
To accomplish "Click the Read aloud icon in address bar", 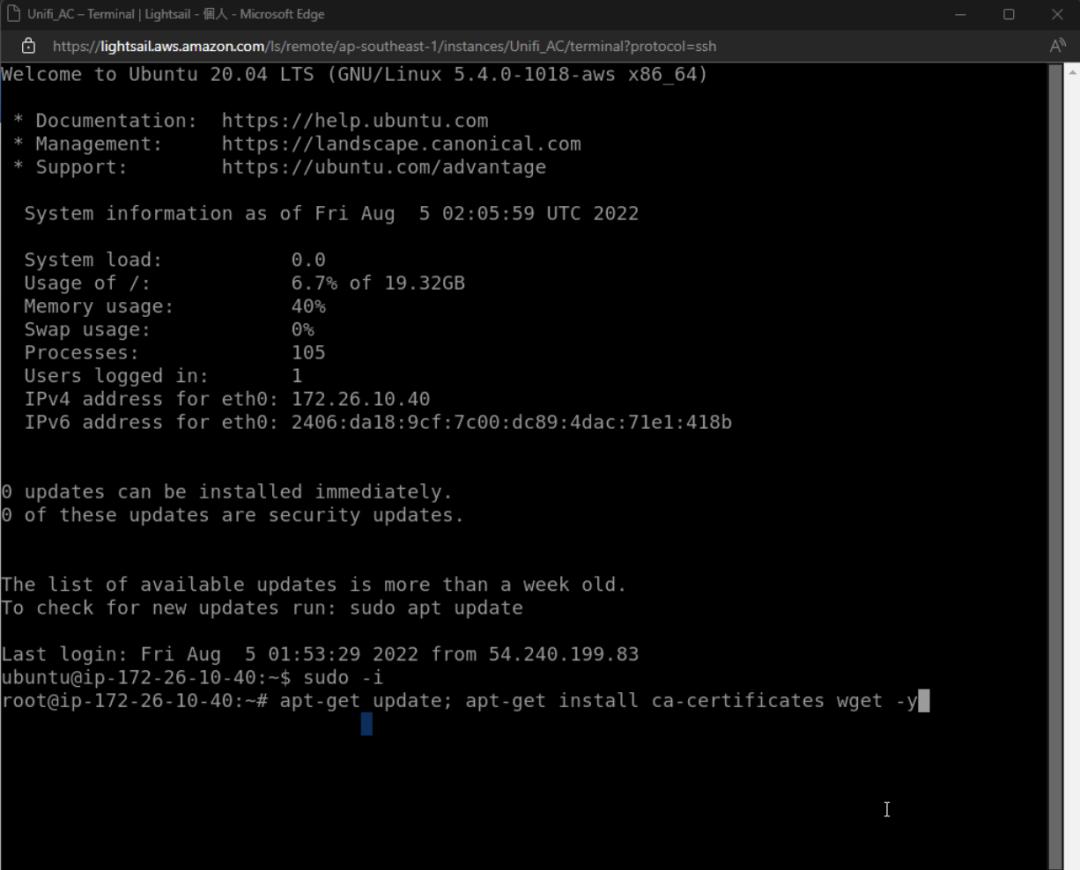I will (x=1057, y=46).
